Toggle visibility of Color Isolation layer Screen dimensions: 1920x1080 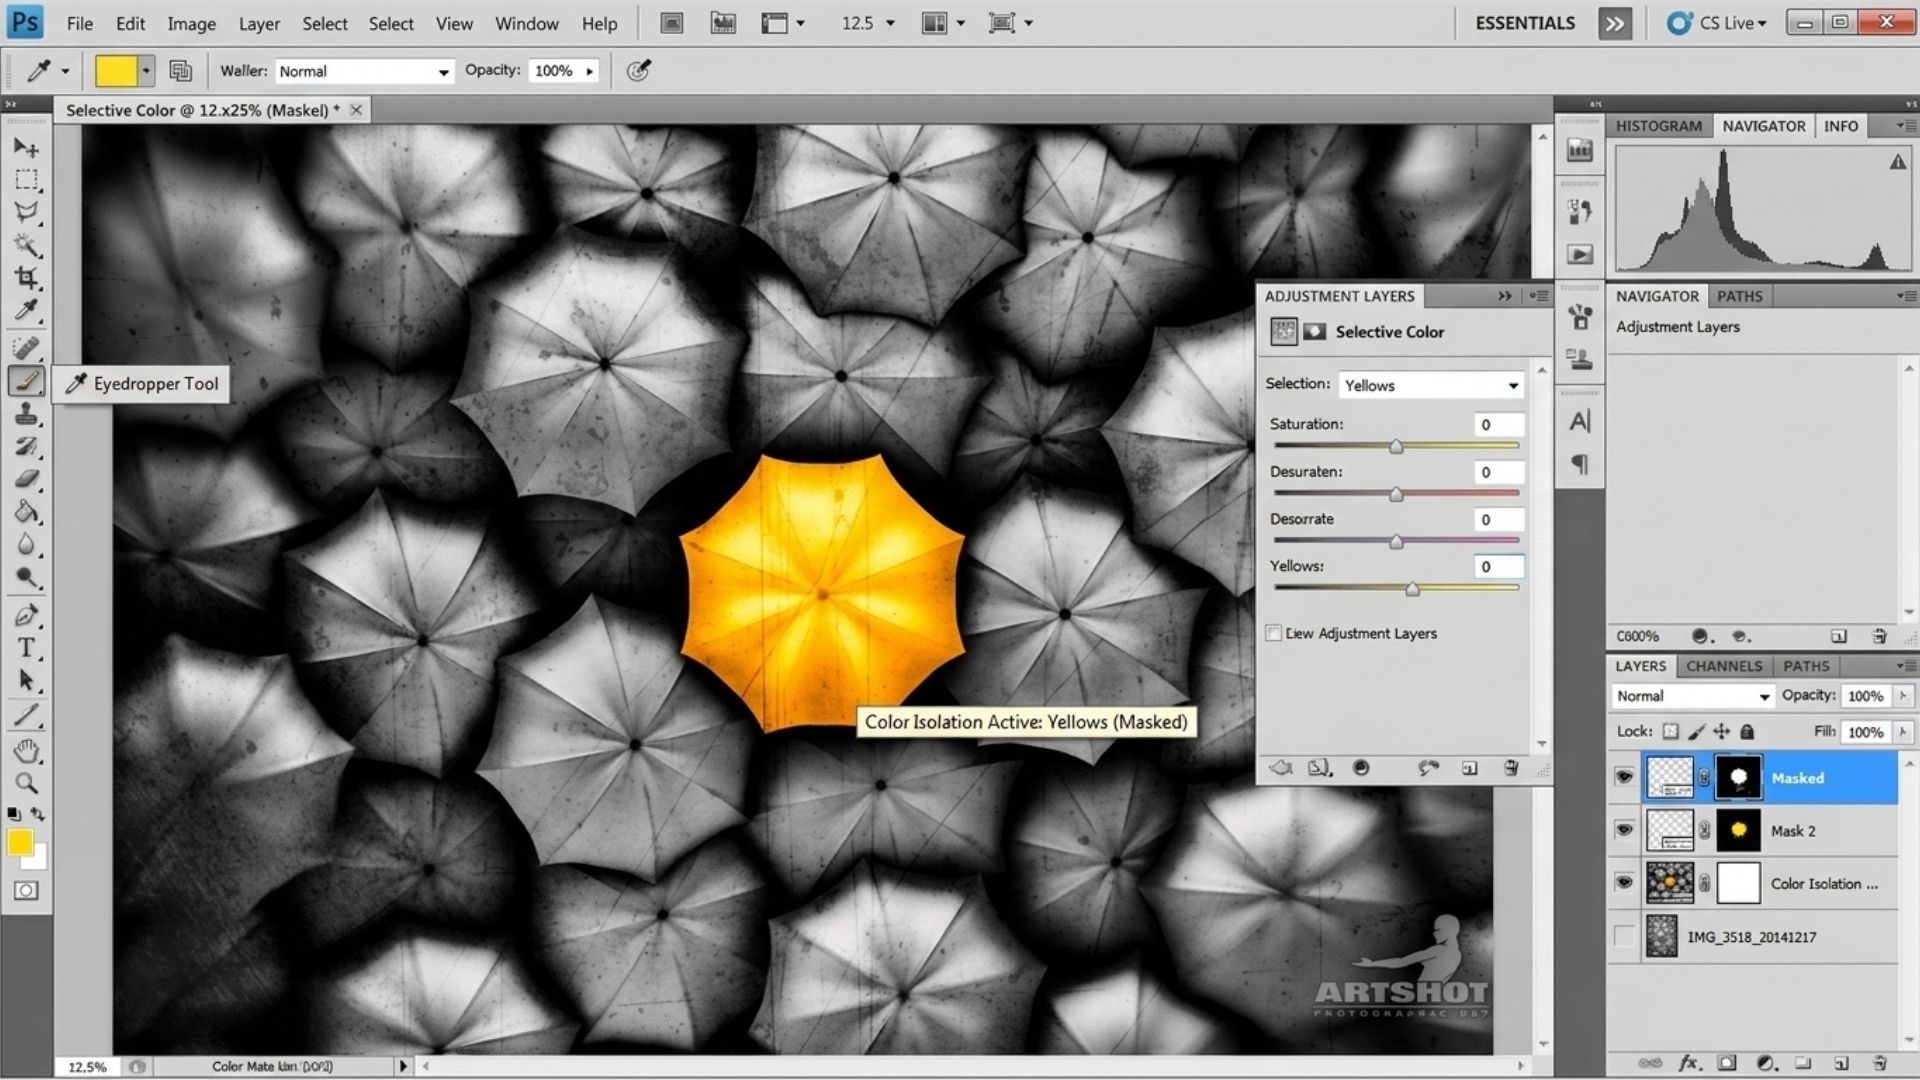point(1624,883)
